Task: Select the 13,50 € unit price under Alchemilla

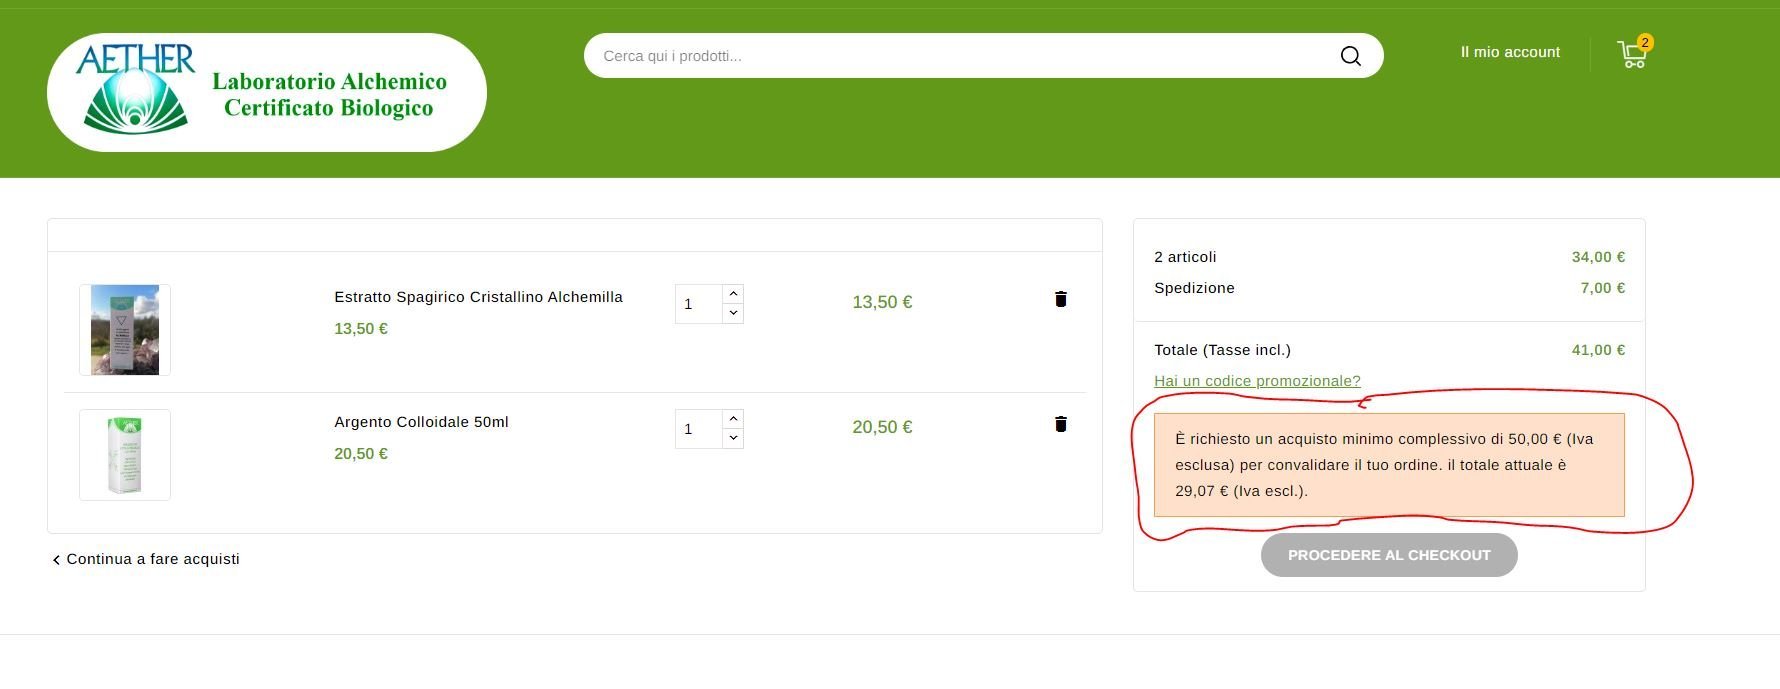Action: pos(361,329)
